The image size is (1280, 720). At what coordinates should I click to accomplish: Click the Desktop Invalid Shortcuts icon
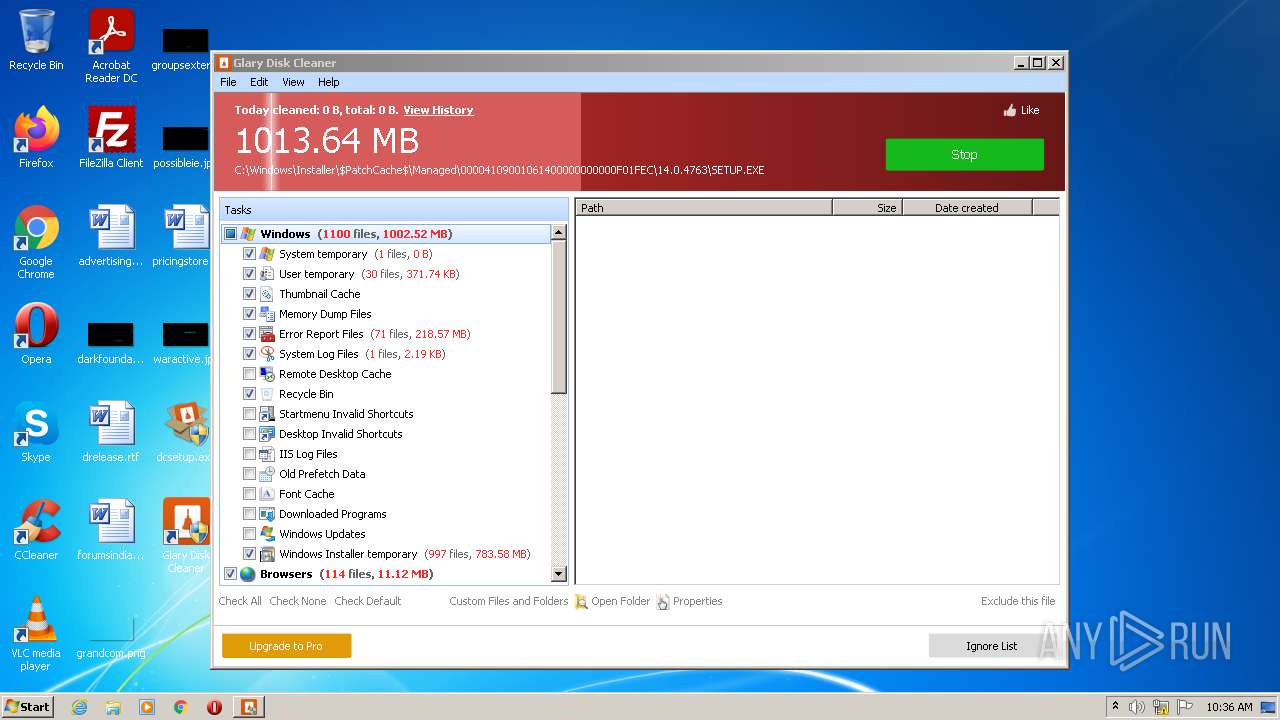pyautogui.click(x=267, y=434)
